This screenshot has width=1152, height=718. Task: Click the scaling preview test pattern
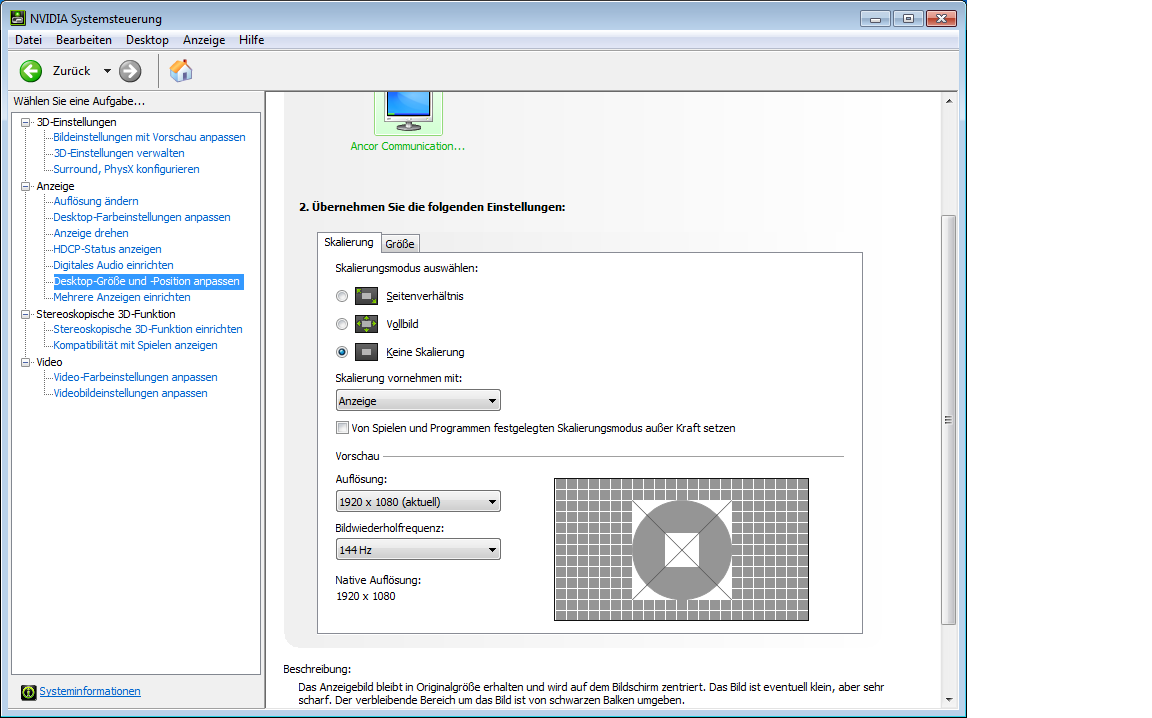pyautogui.click(x=681, y=550)
